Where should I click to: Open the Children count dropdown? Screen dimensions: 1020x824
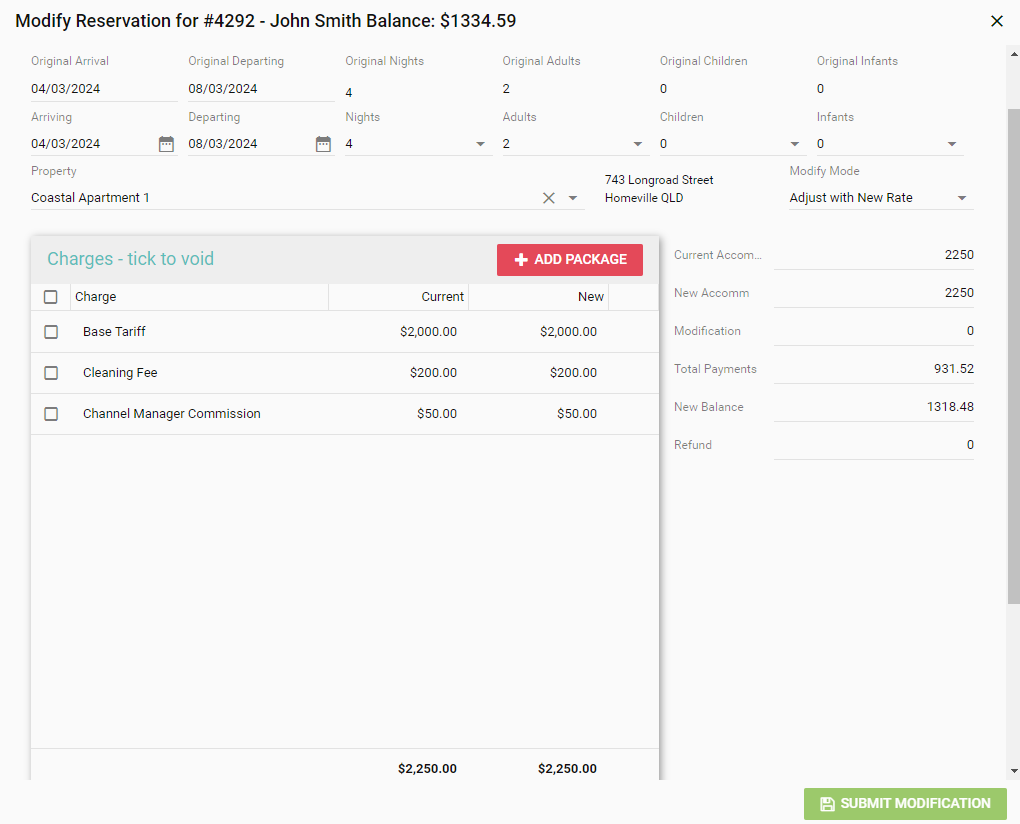click(795, 144)
